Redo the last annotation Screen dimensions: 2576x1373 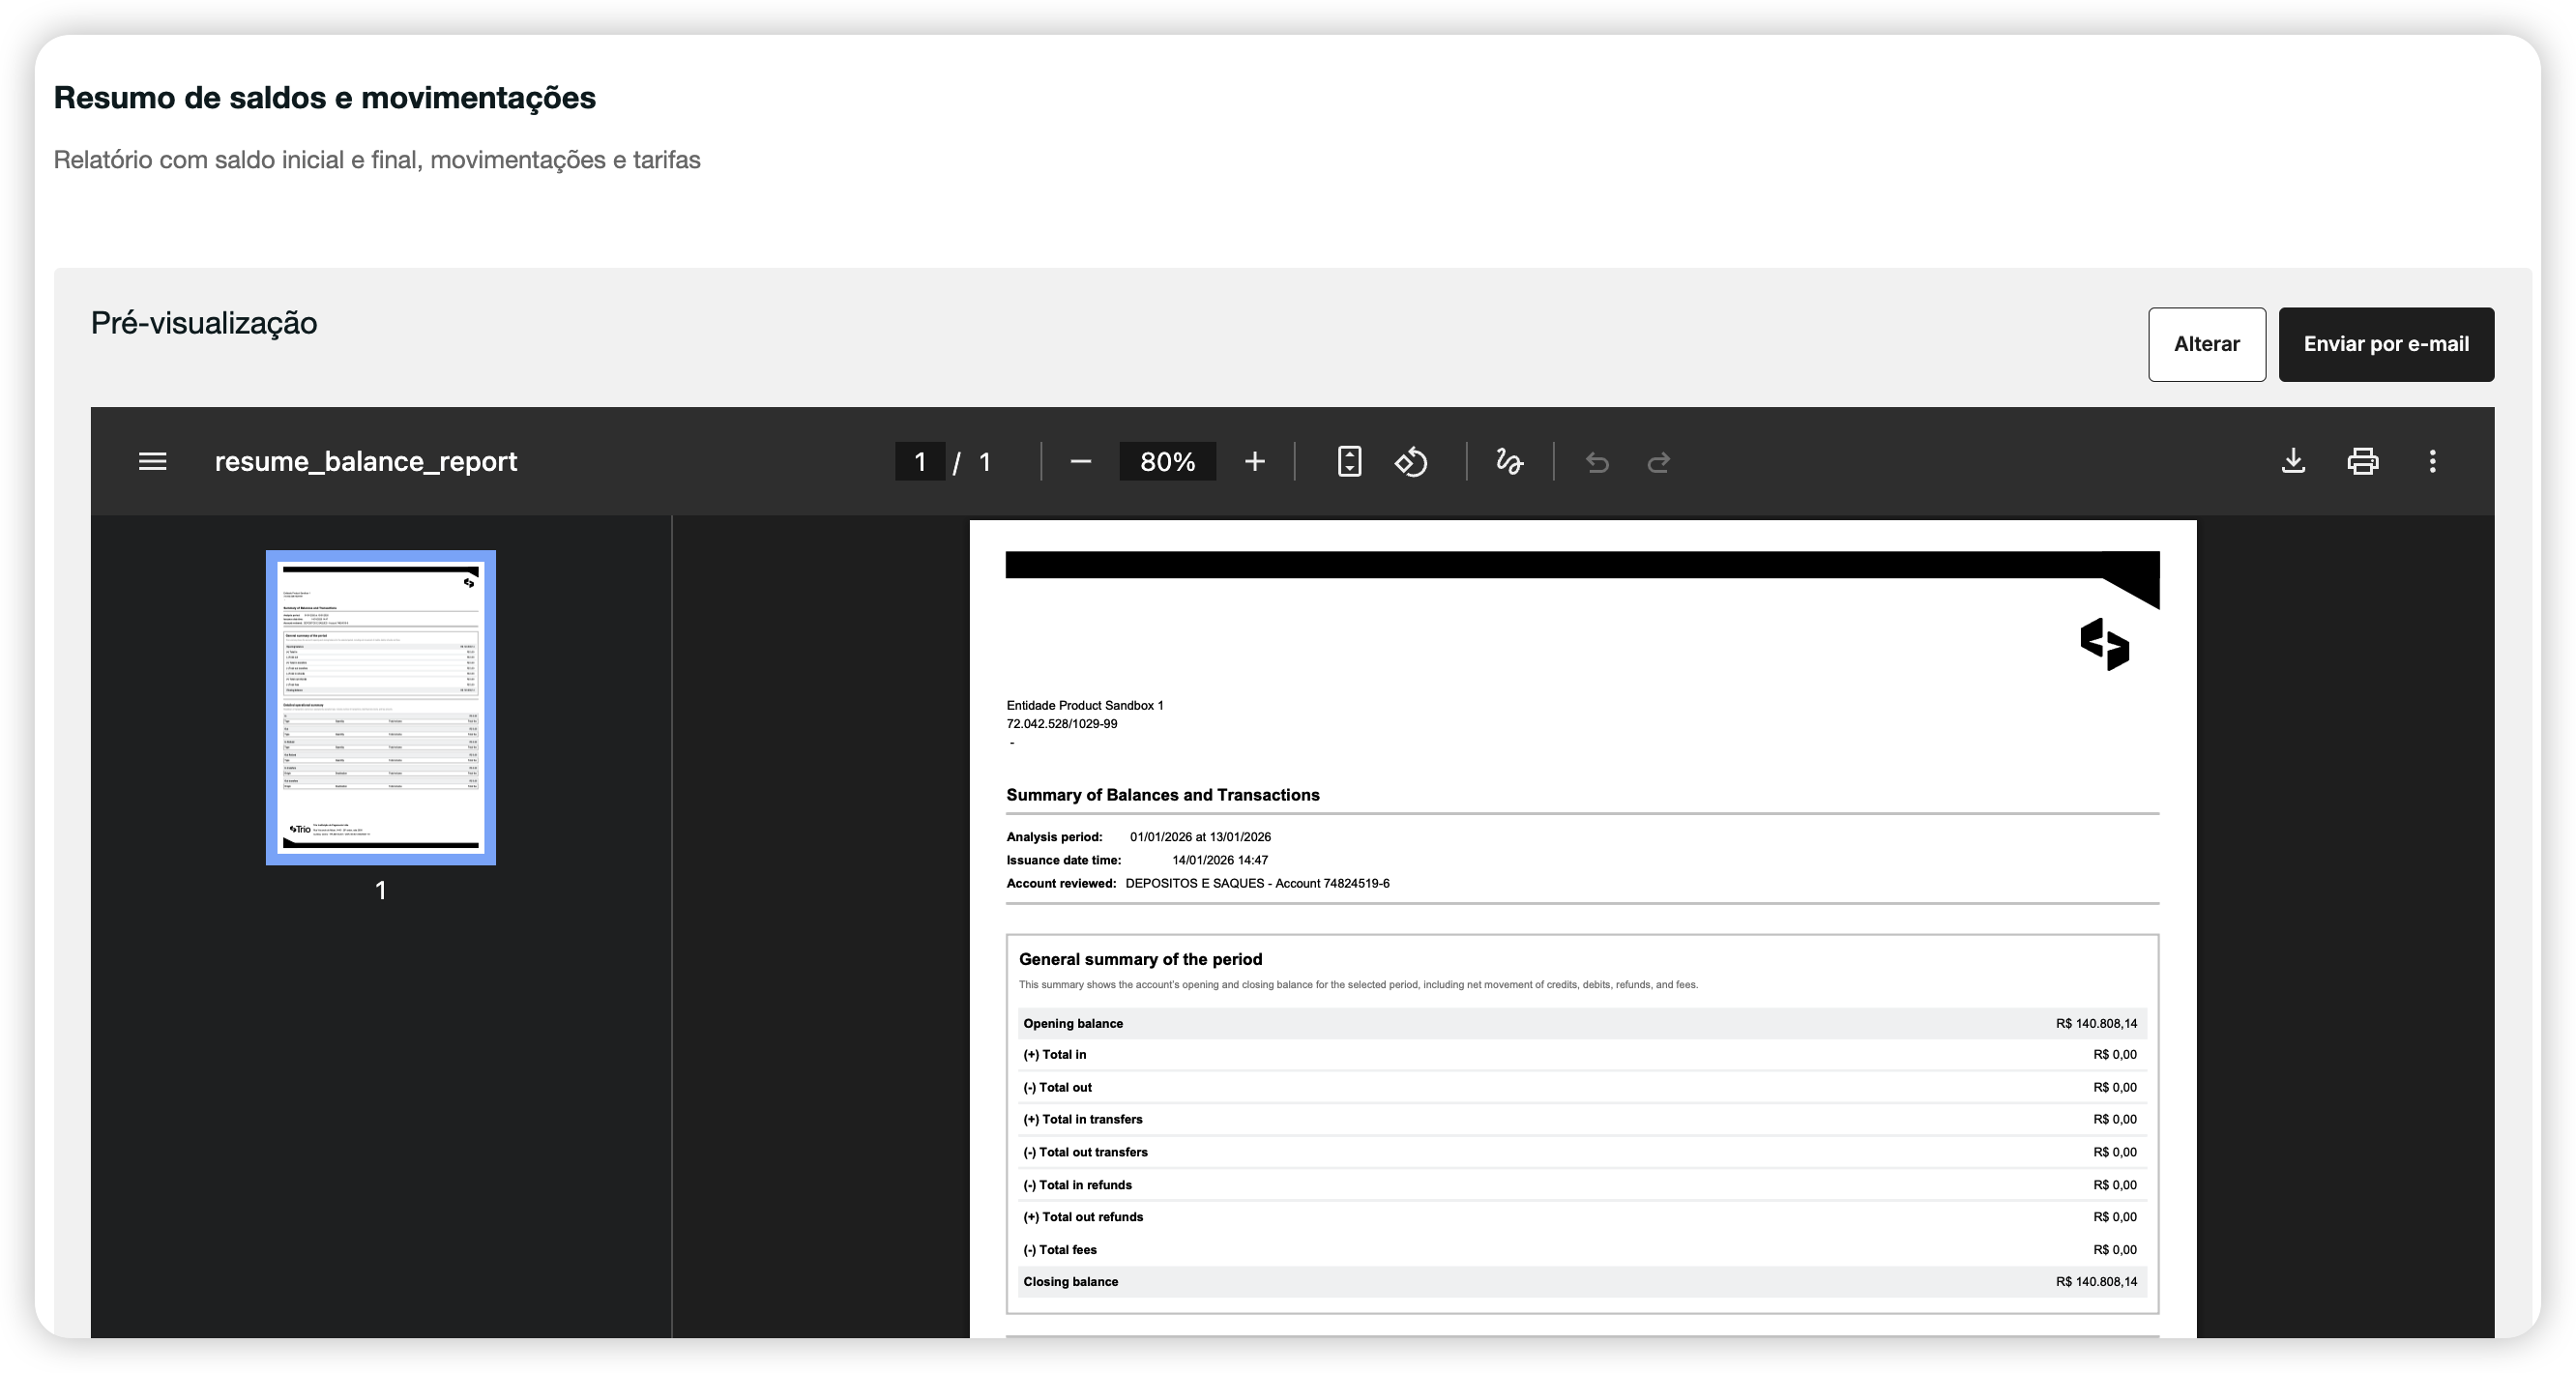pos(1658,461)
